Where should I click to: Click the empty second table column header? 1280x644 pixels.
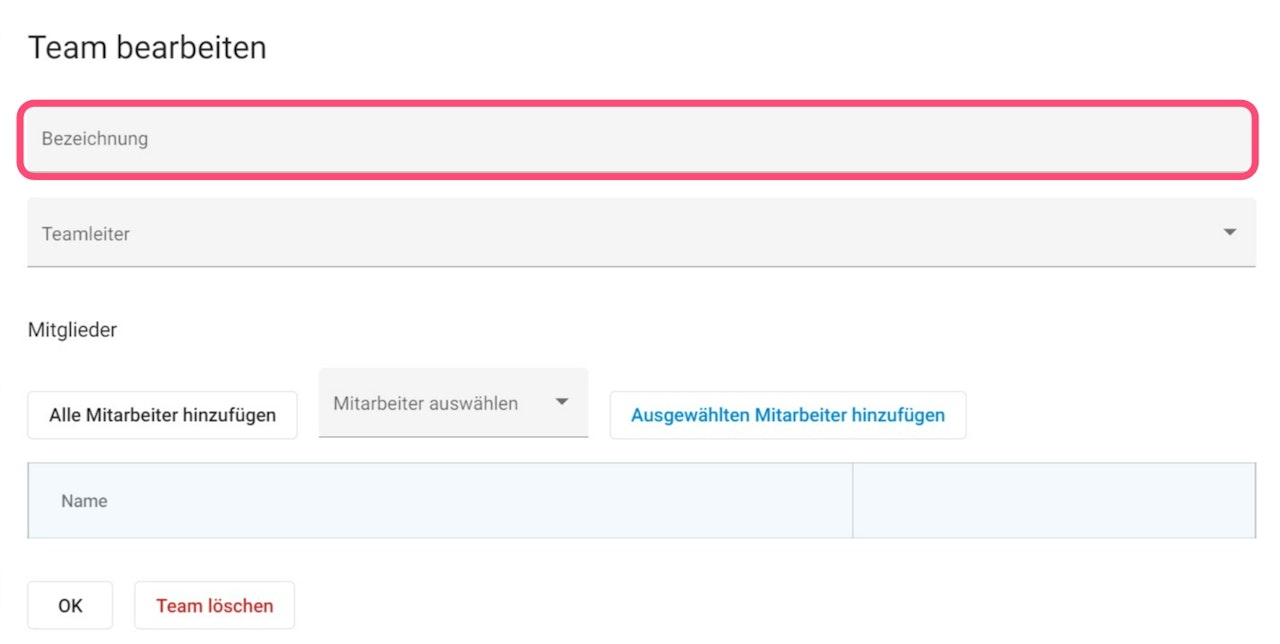(1053, 501)
